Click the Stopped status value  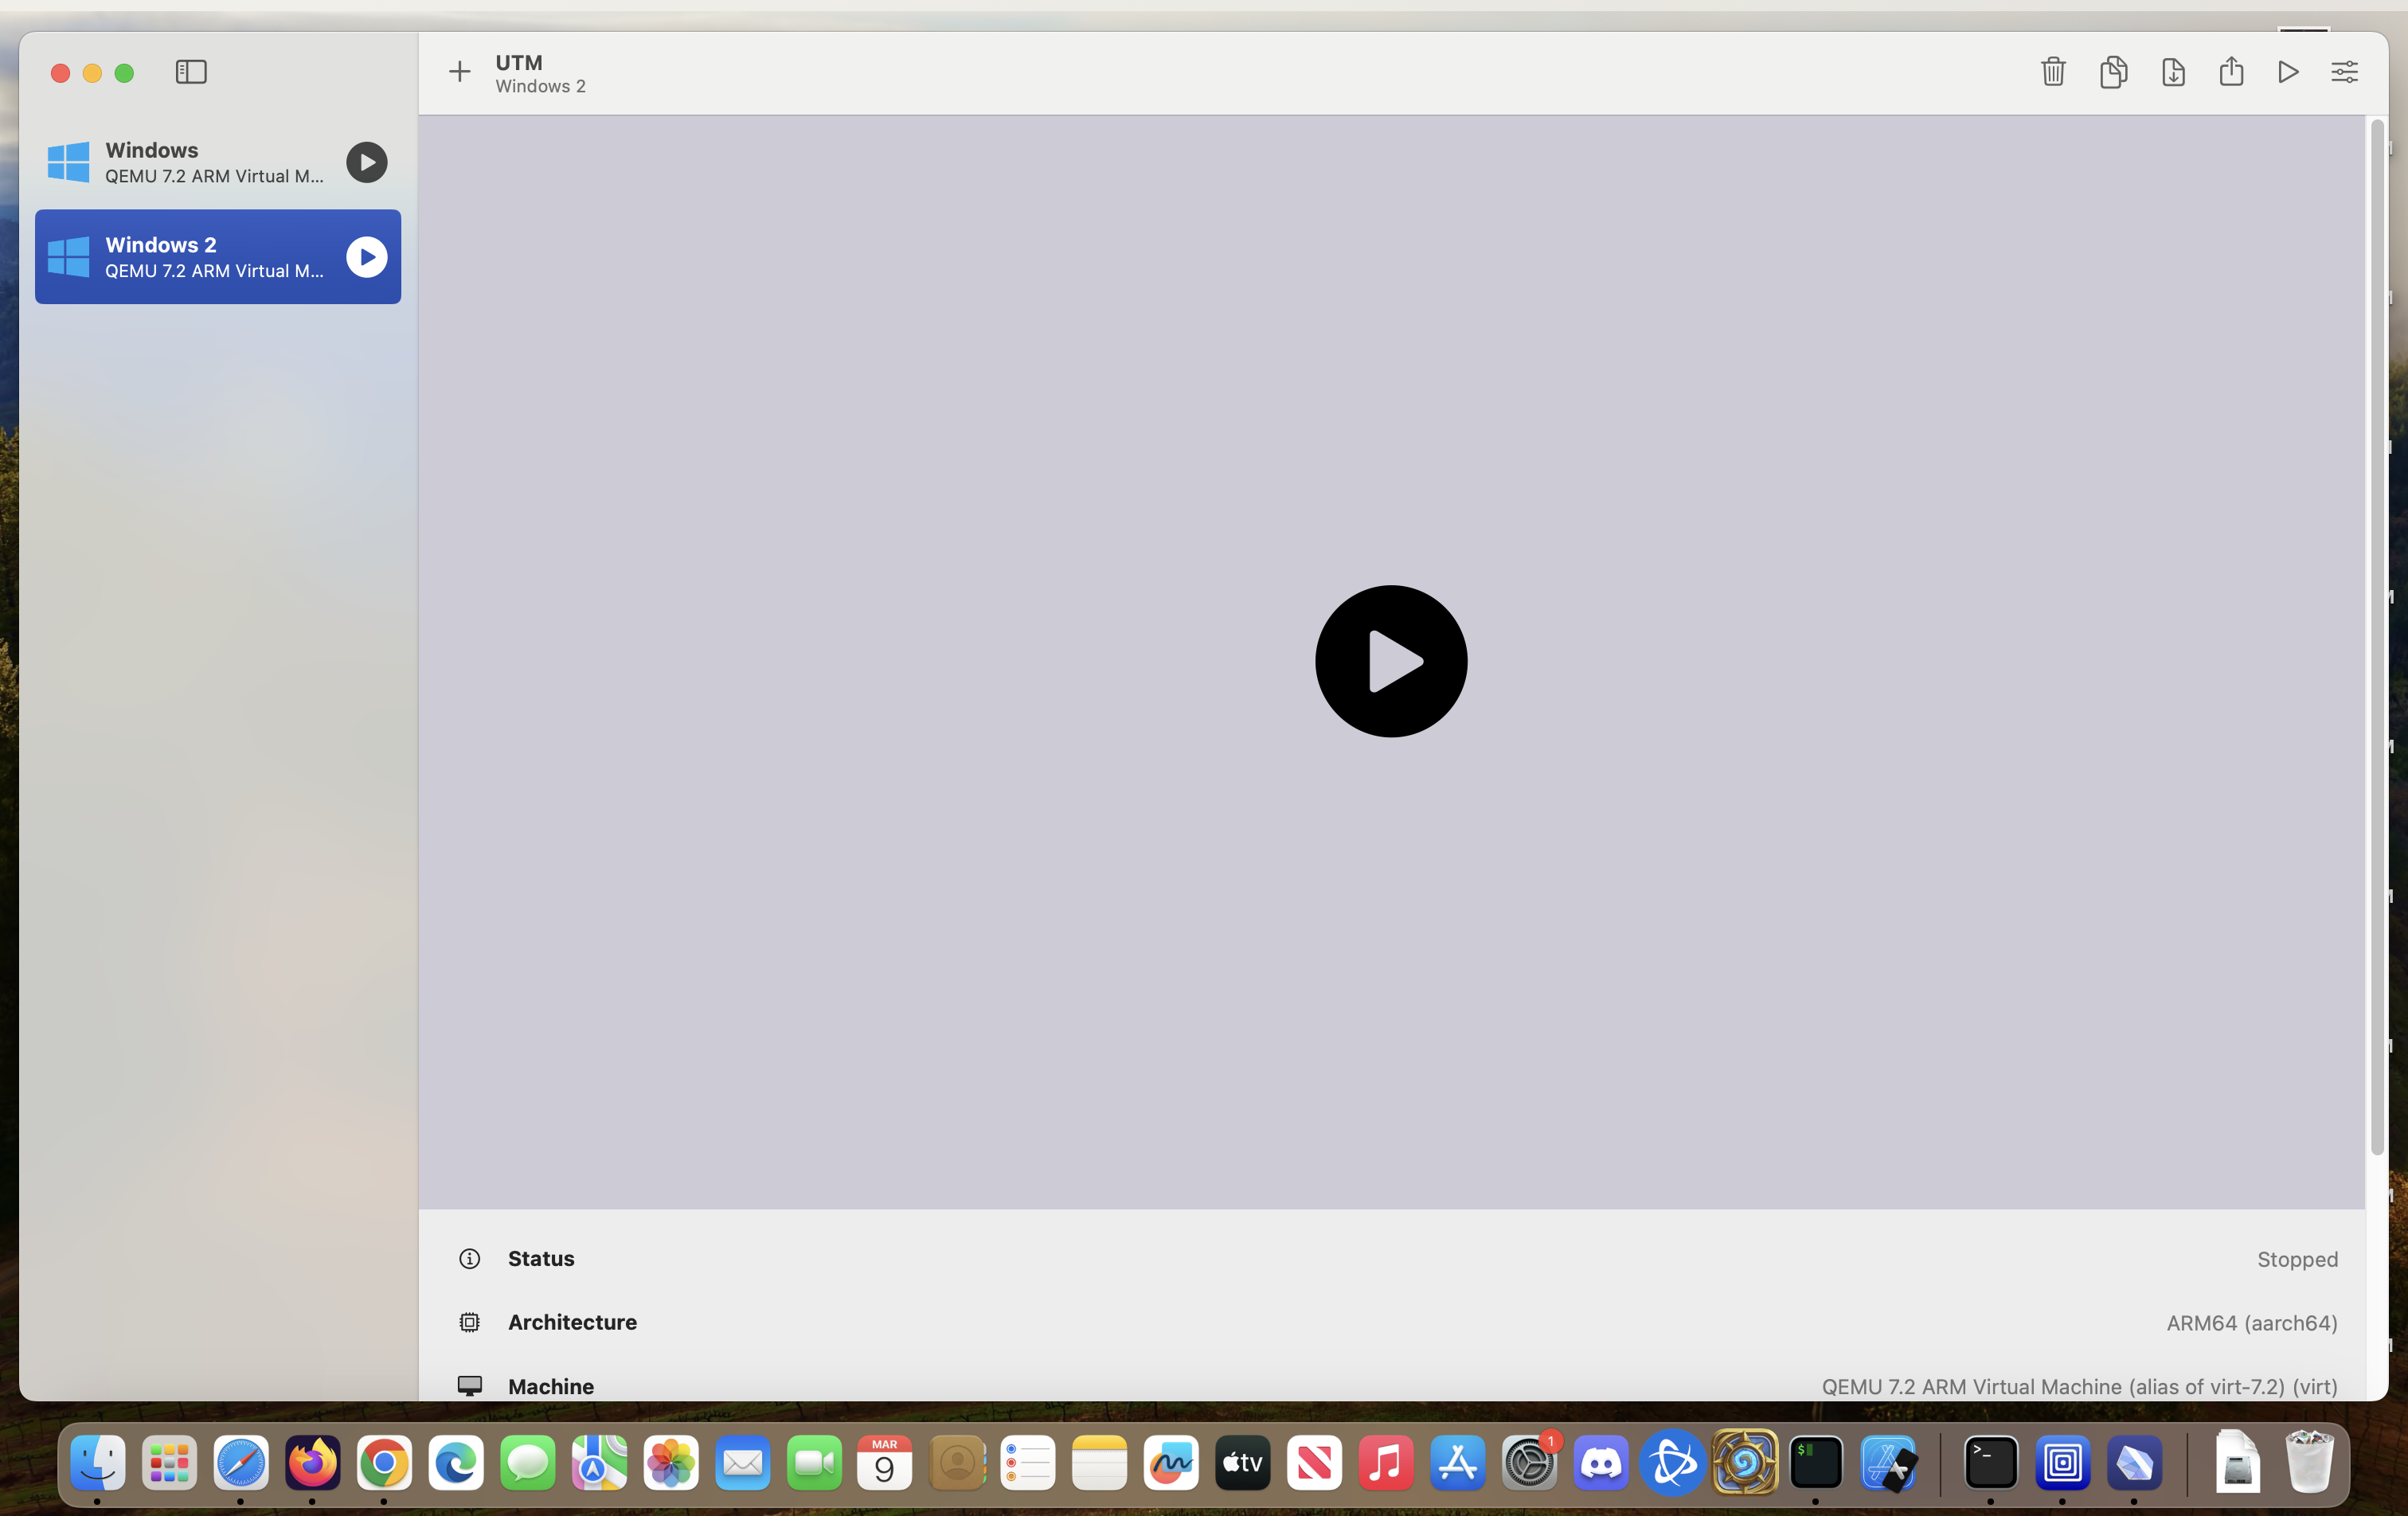click(x=2296, y=1259)
